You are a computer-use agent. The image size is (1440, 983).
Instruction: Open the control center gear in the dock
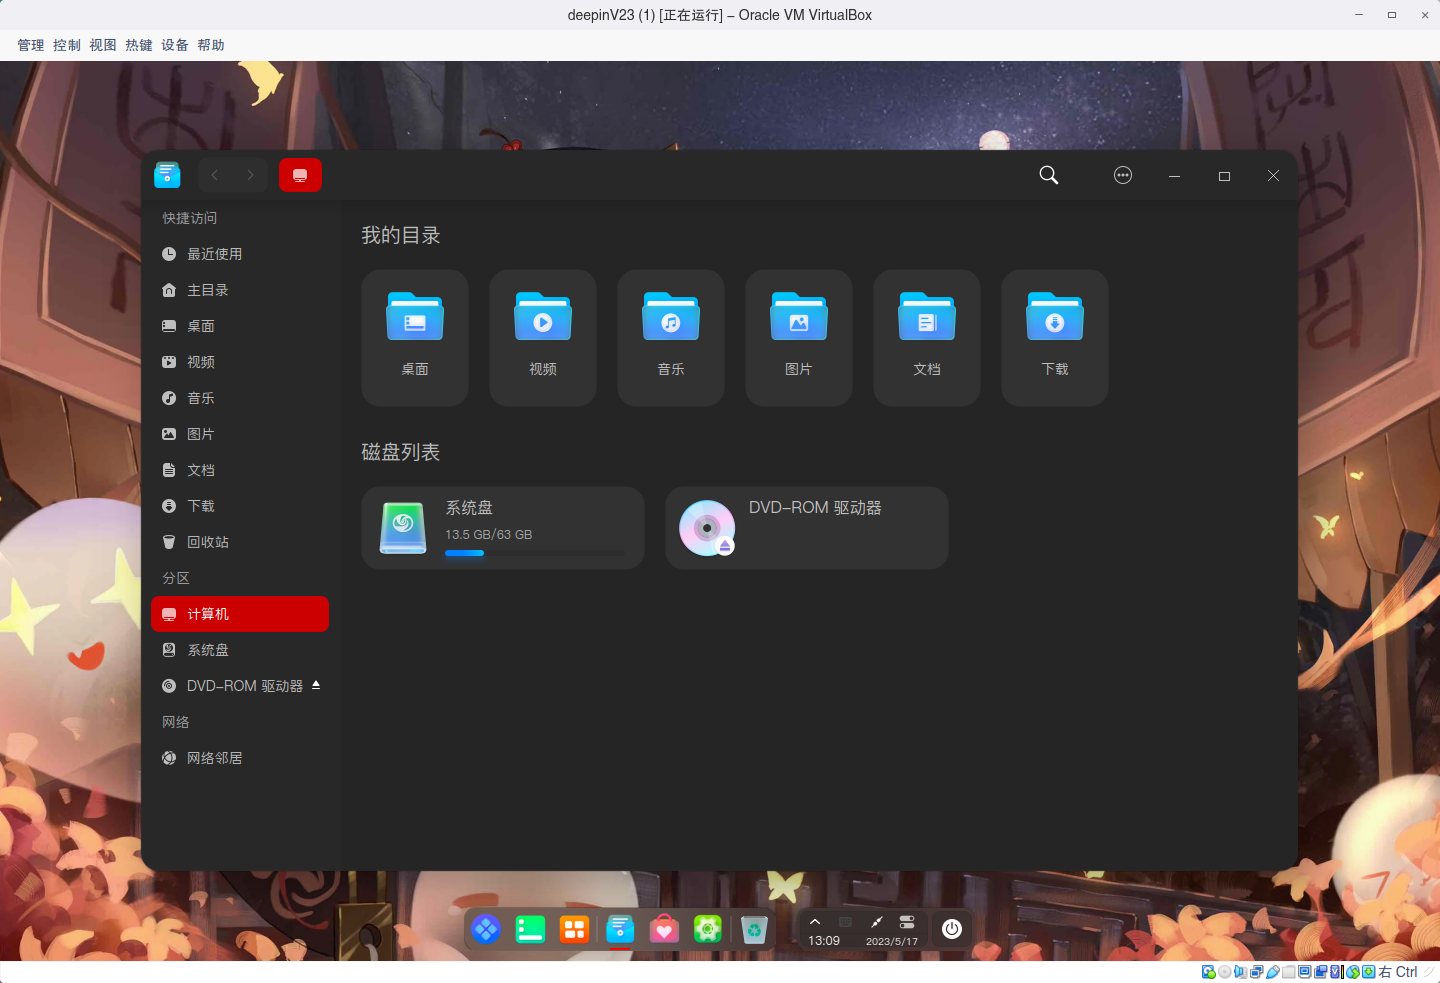(x=708, y=930)
